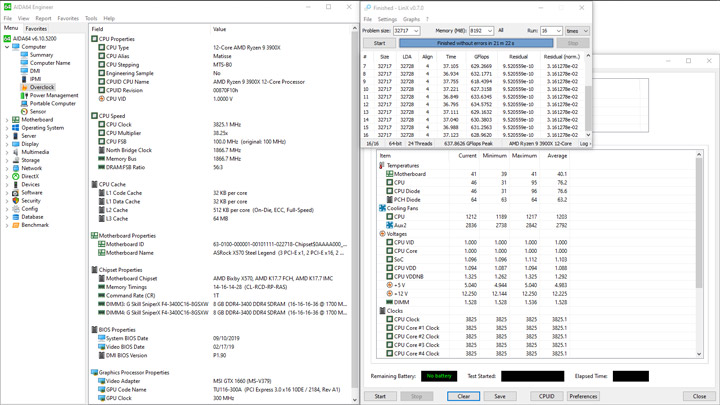Click the Storage icon in the tree
Screen dimensions: 720x405
pos(16,160)
